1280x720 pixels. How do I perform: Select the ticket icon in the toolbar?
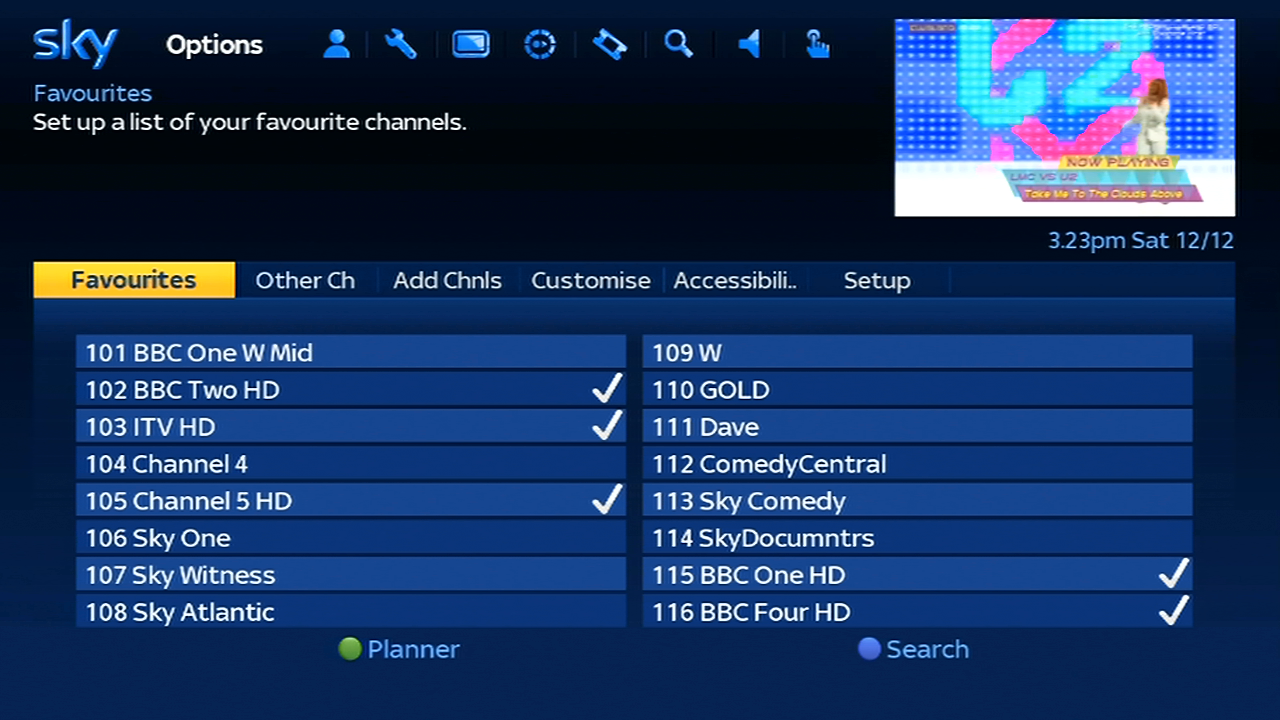coord(609,44)
